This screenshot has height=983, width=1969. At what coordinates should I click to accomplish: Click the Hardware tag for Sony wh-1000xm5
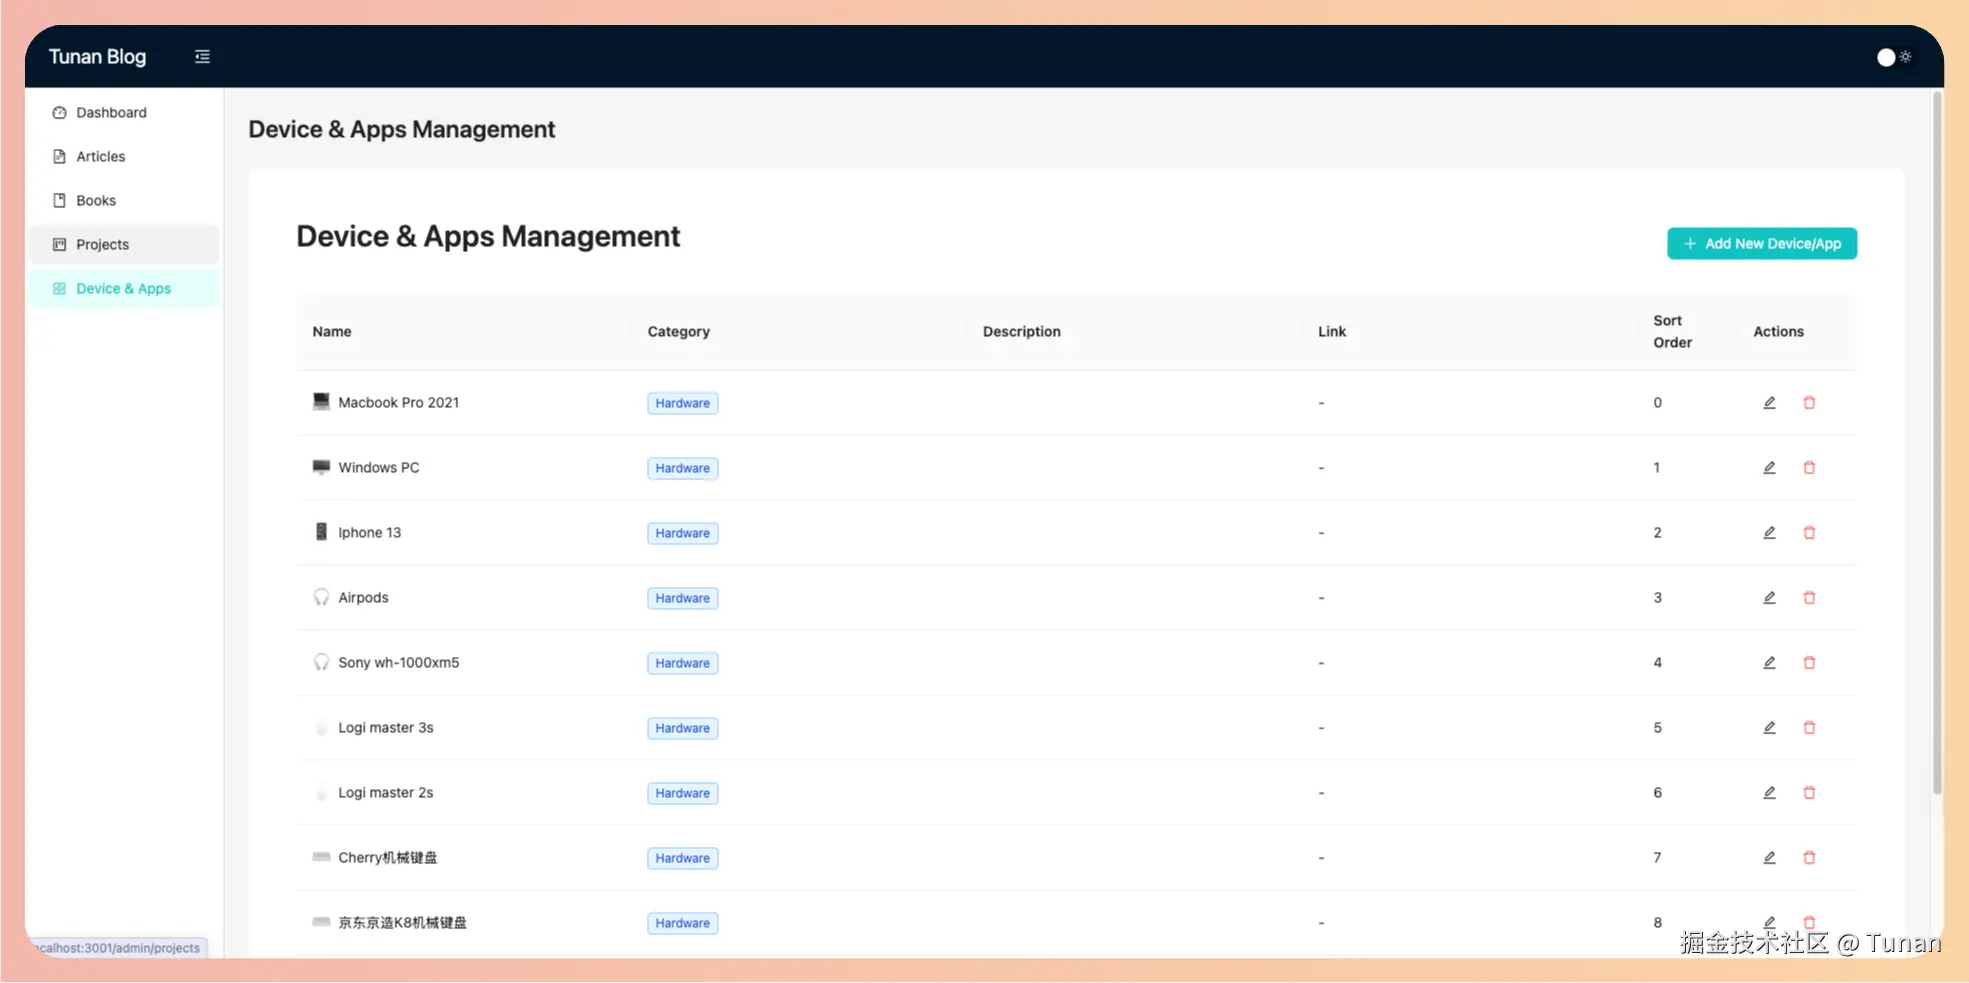point(683,663)
